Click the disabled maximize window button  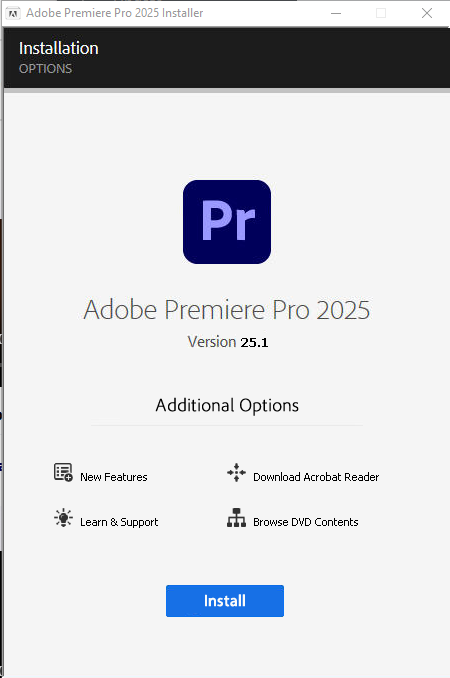pos(381,13)
